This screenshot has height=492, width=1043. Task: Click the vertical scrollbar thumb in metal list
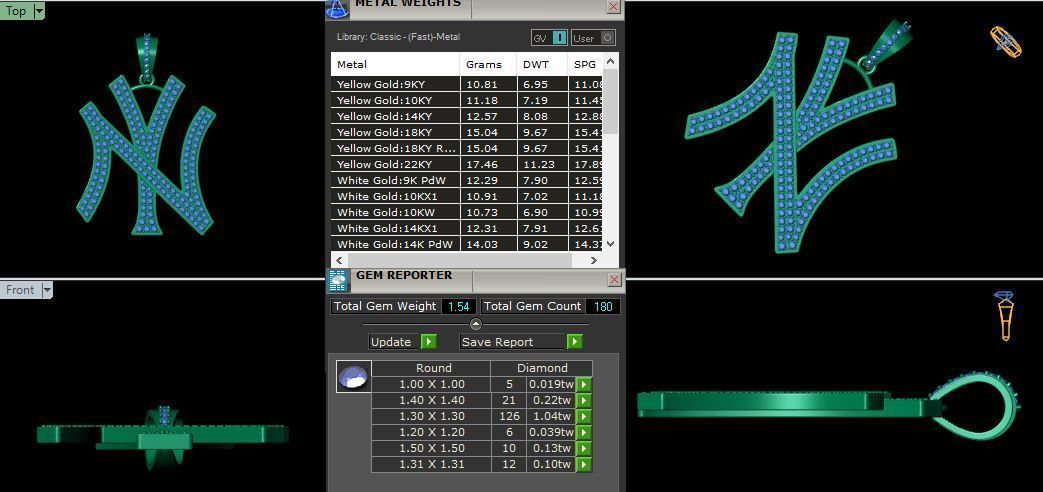[x=611, y=102]
